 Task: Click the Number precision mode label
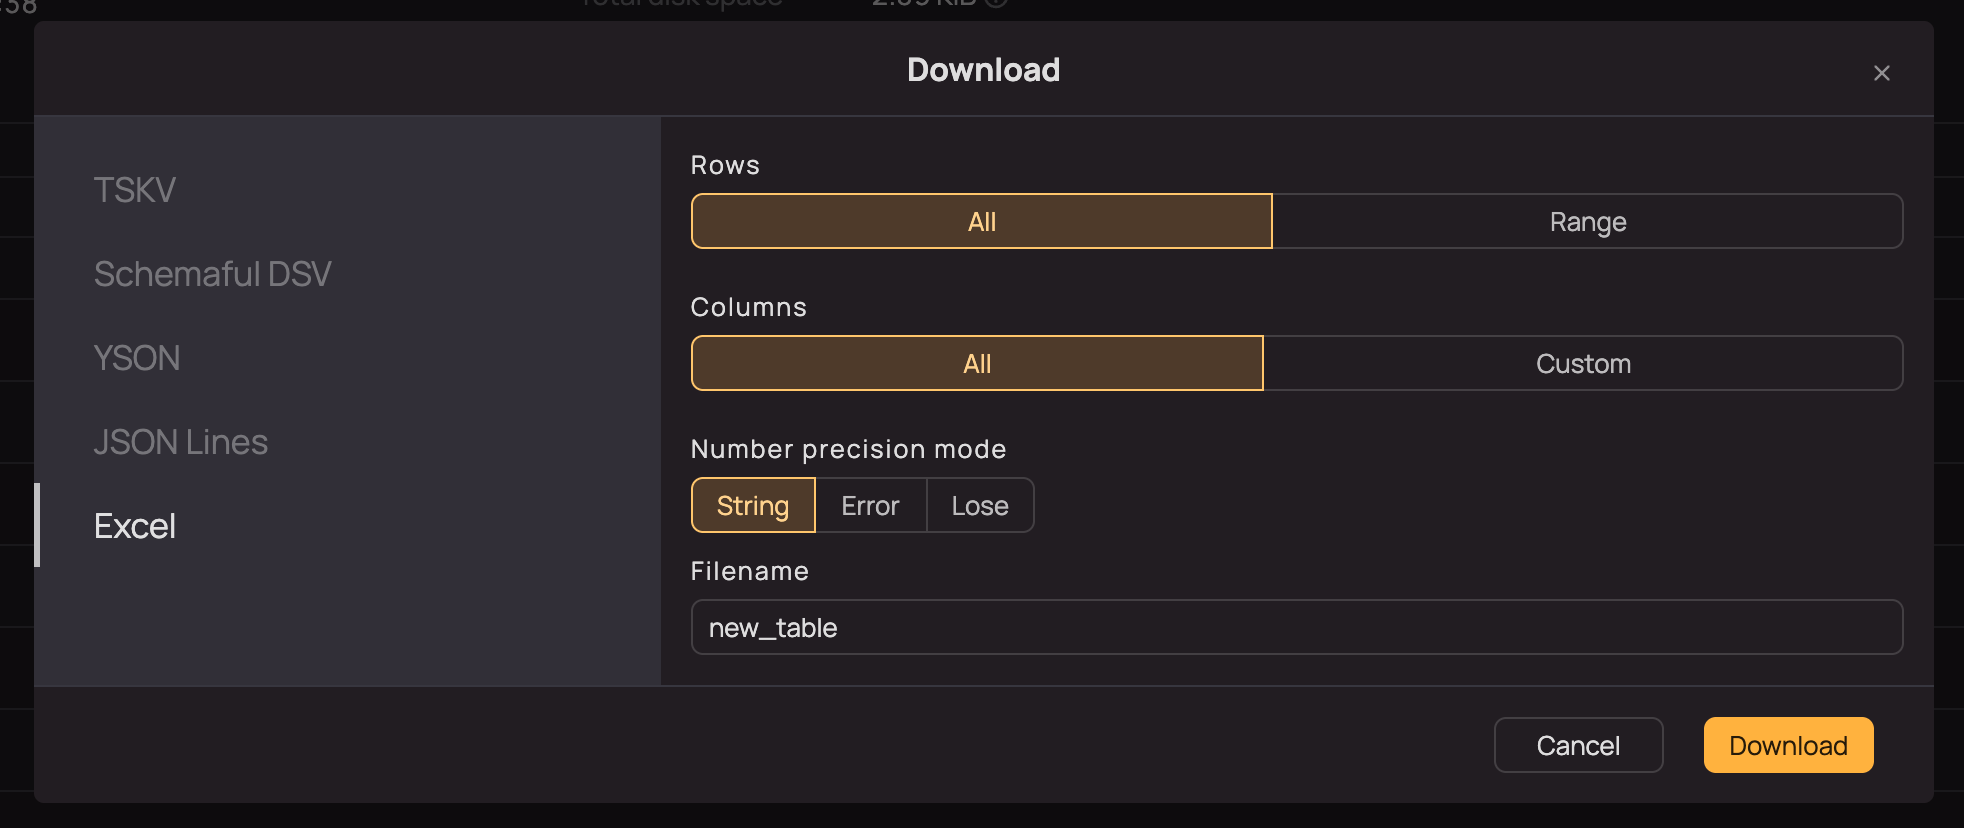[x=848, y=449]
